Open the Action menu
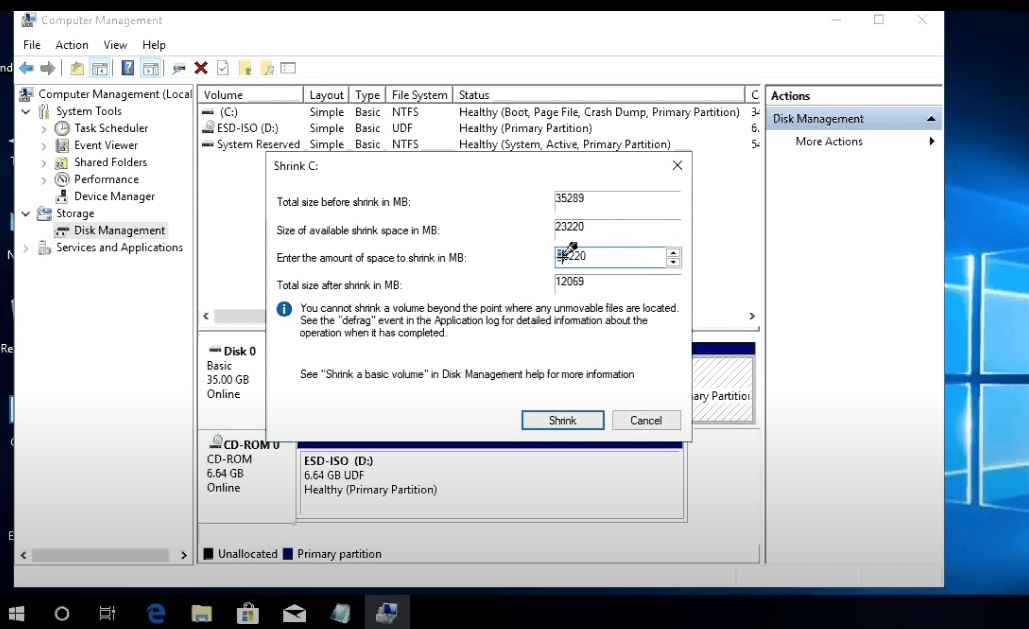The height and width of the screenshot is (629, 1029). (72, 45)
